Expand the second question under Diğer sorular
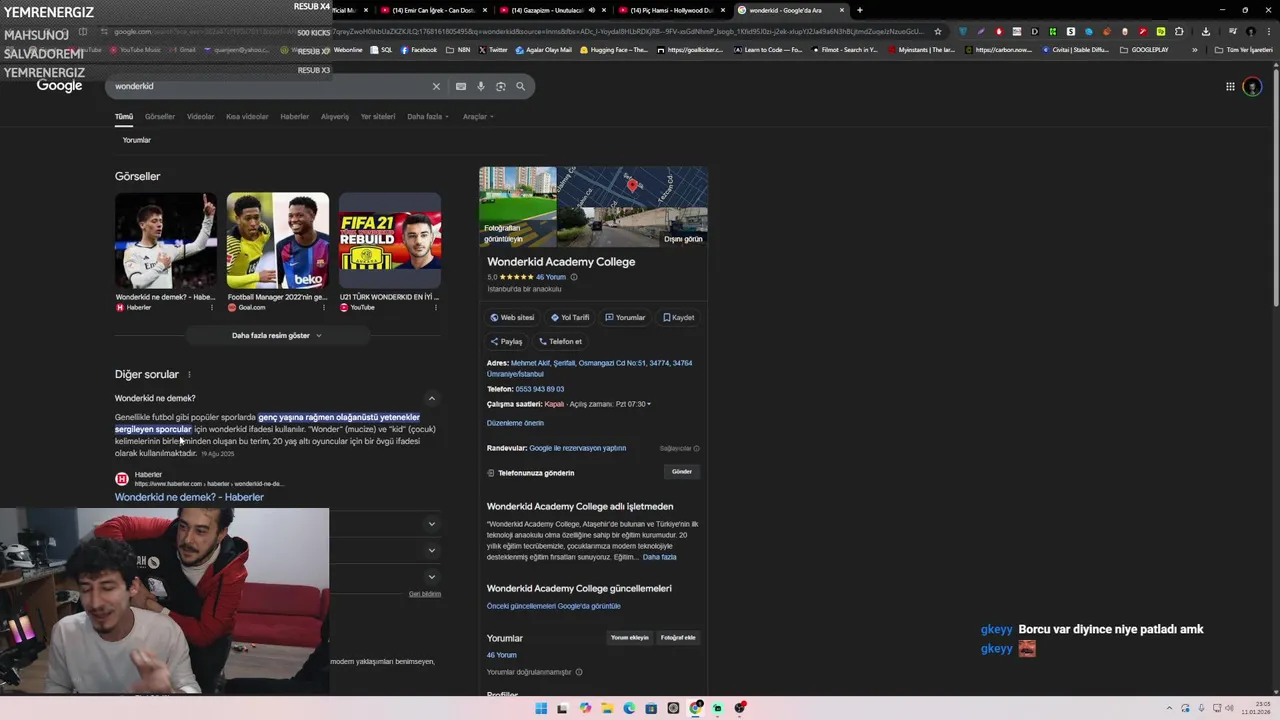 432,524
